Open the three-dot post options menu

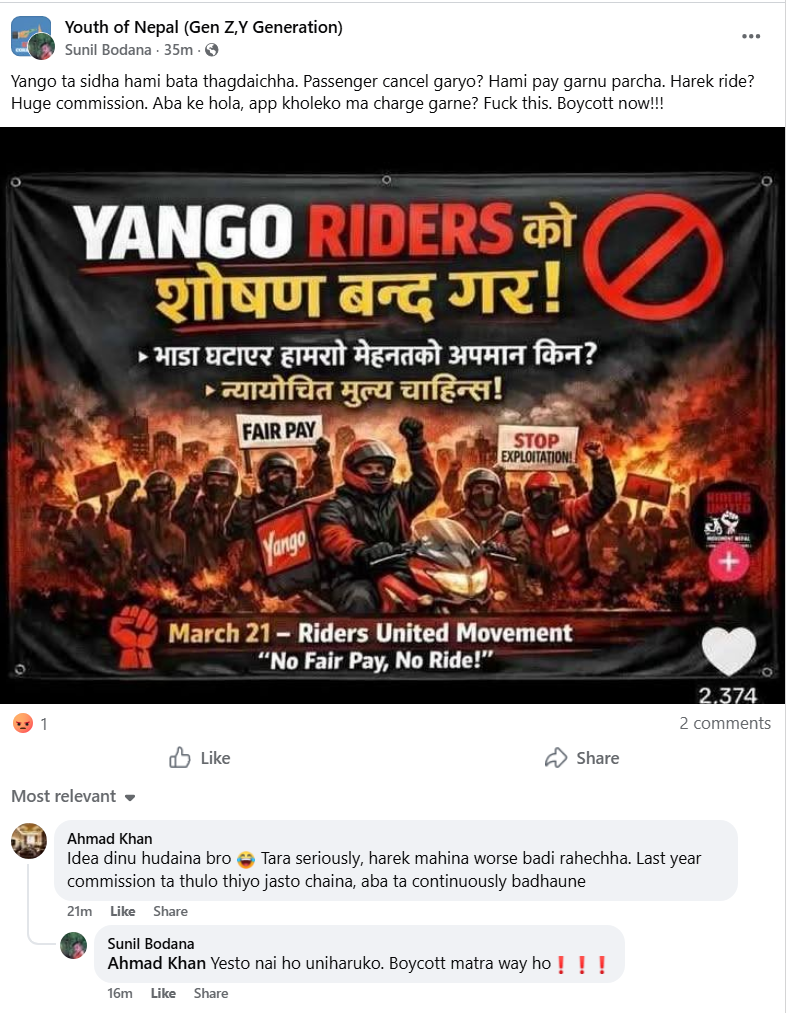pyautogui.click(x=750, y=36)
